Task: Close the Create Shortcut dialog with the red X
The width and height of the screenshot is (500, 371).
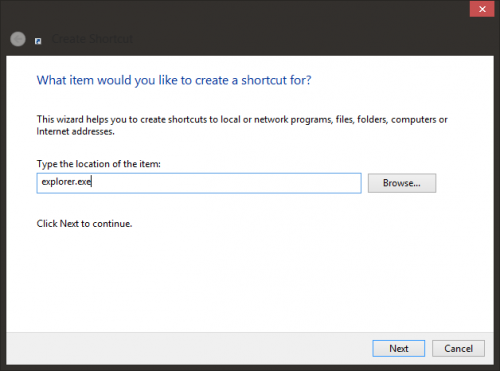Action: pyautogui.click(x=482, y=9)
